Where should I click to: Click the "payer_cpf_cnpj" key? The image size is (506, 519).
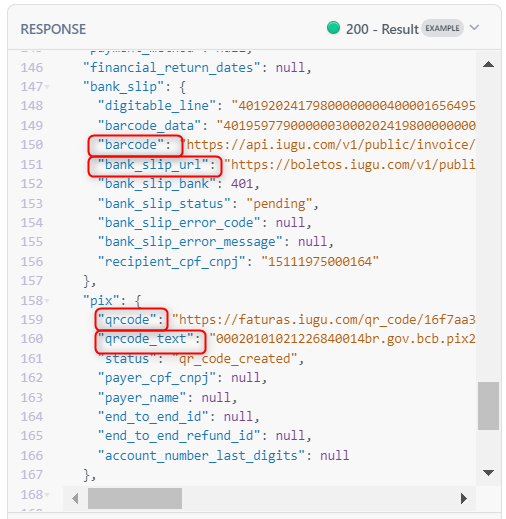click(157, 378)
